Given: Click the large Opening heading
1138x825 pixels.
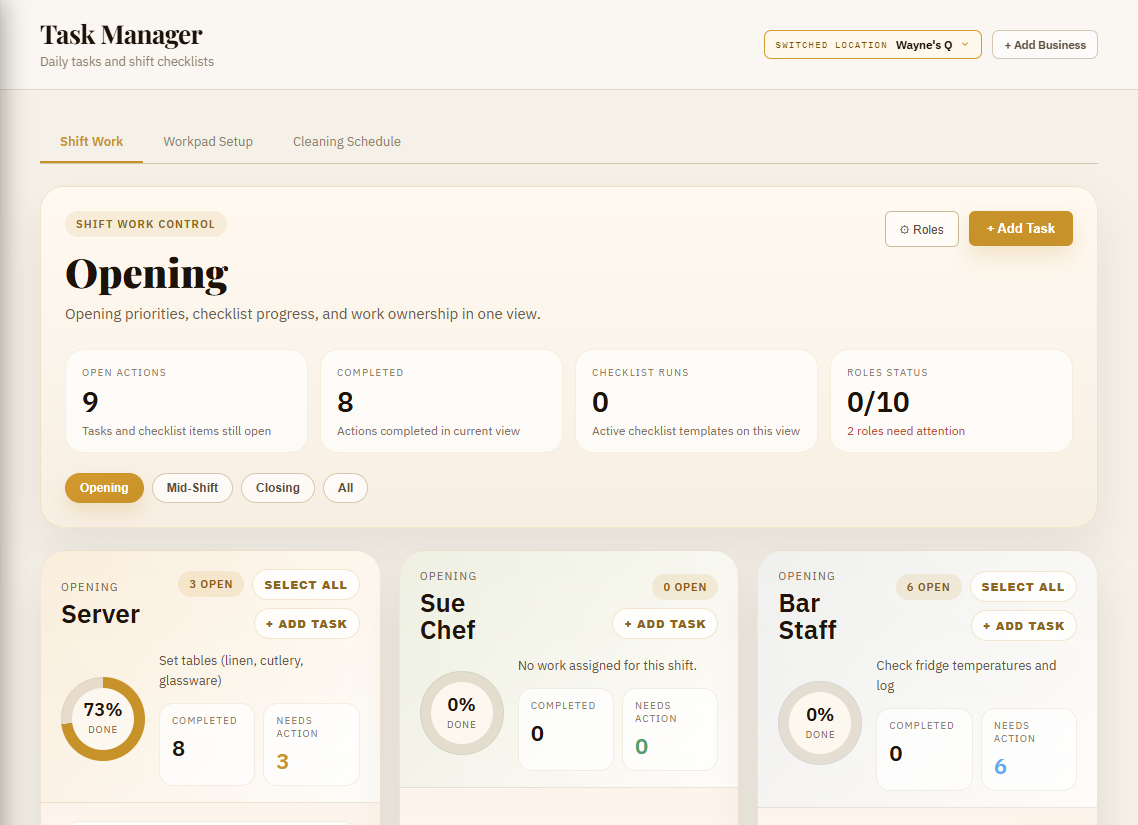Looking at the screenshot, I should tap(147, 274).
